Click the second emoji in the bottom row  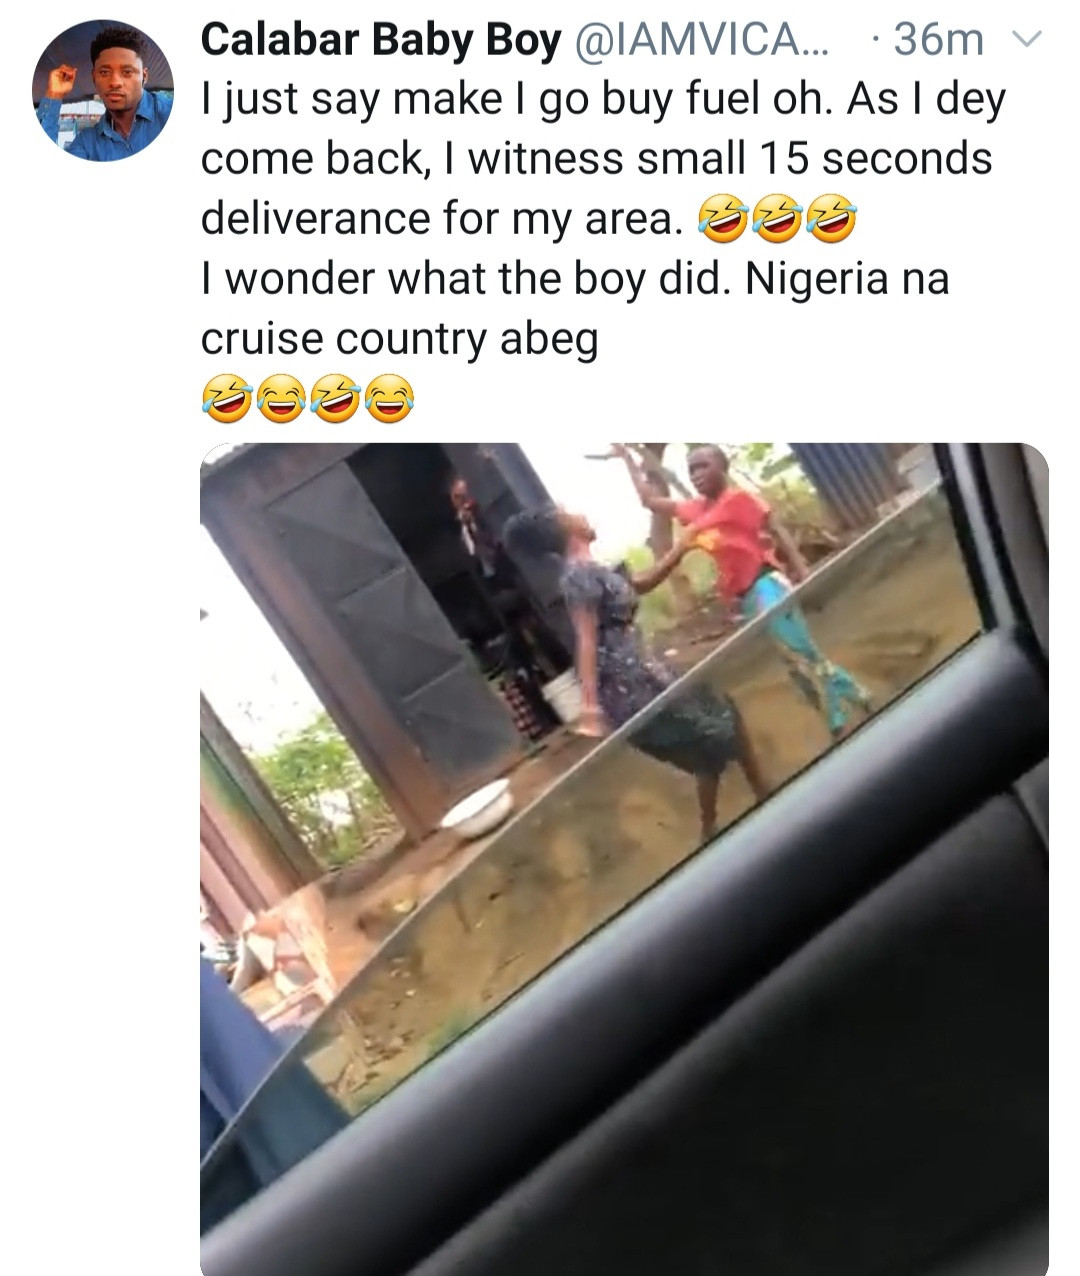point(282,399)
